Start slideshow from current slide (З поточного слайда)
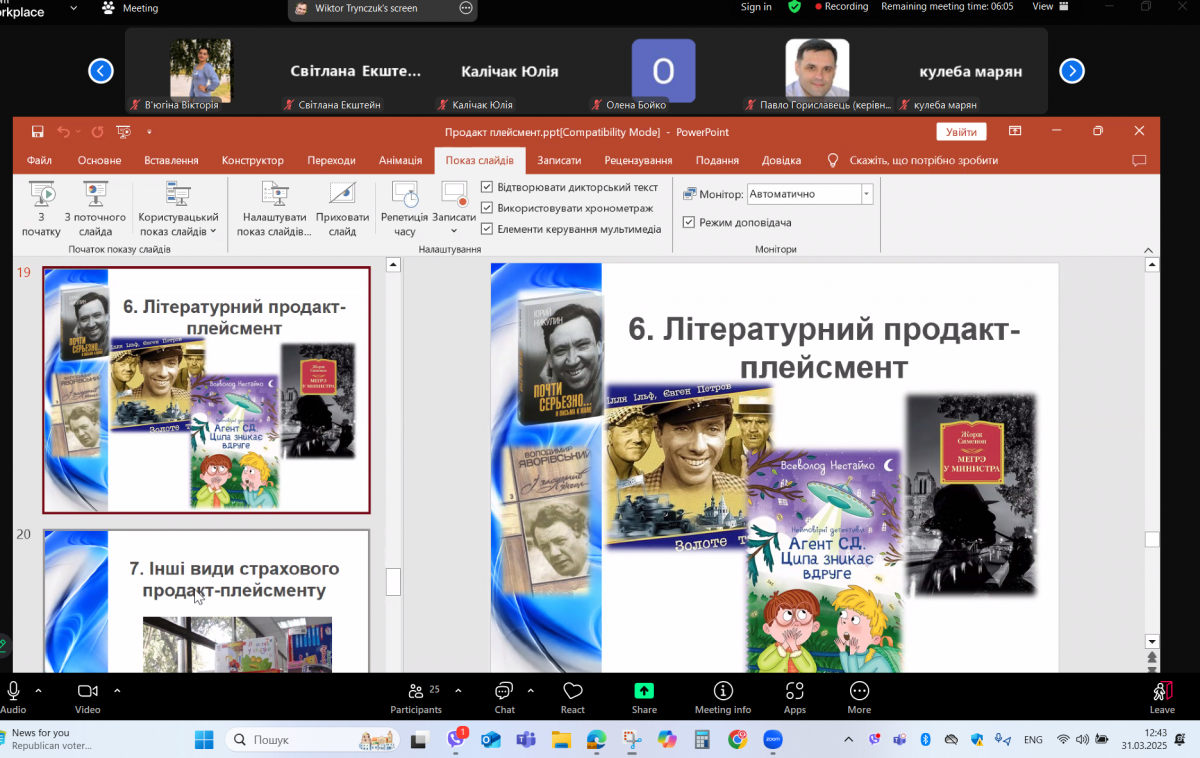 95,208
